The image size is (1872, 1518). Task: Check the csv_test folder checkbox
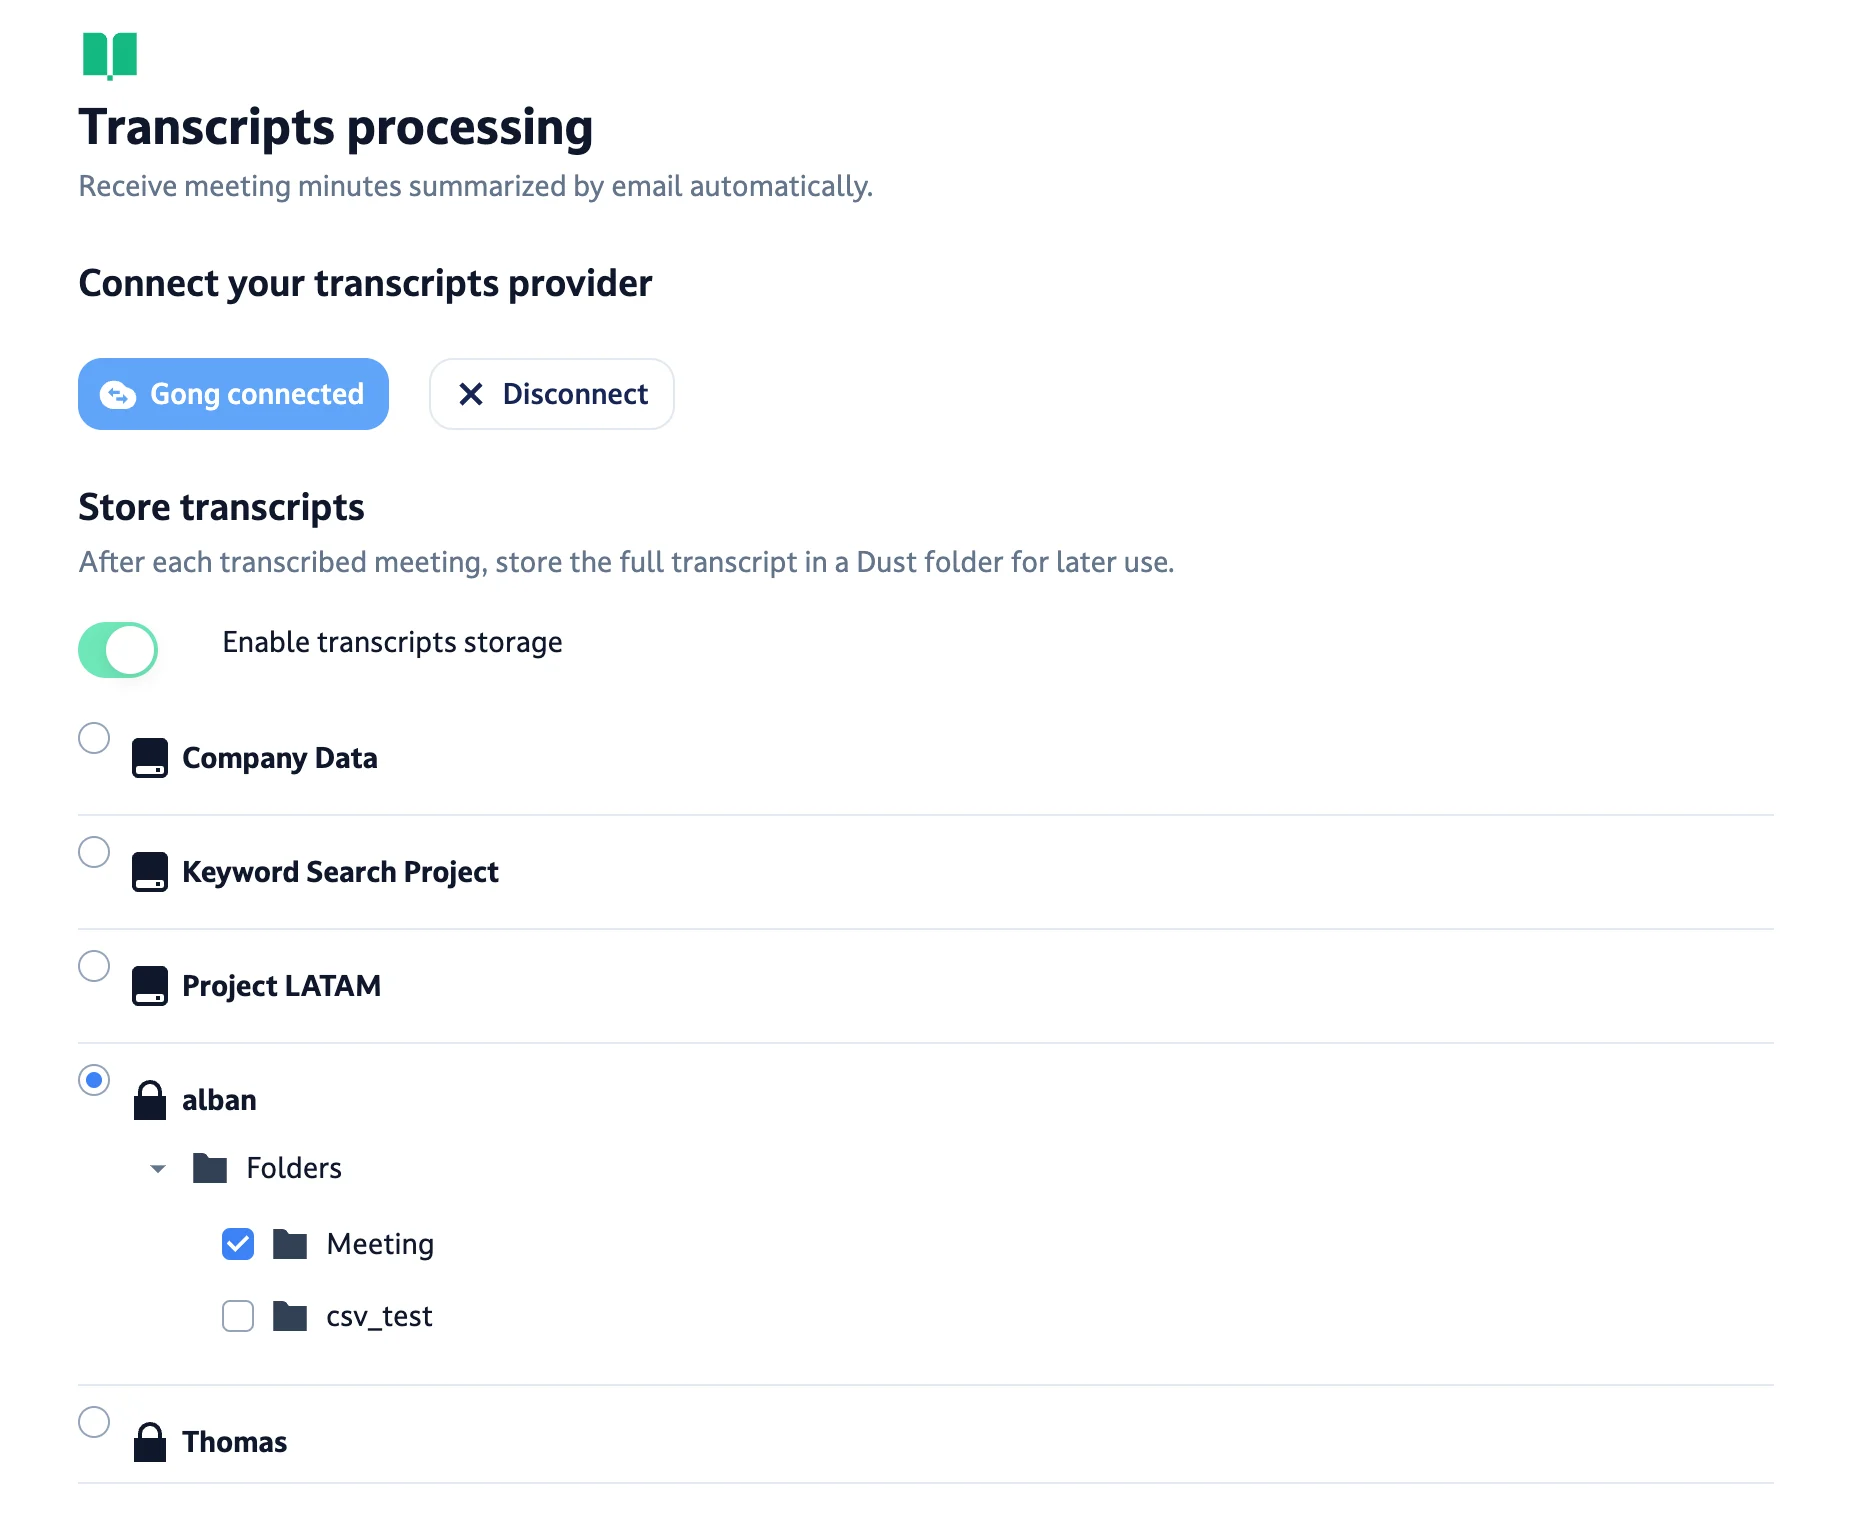[237, 1316]
